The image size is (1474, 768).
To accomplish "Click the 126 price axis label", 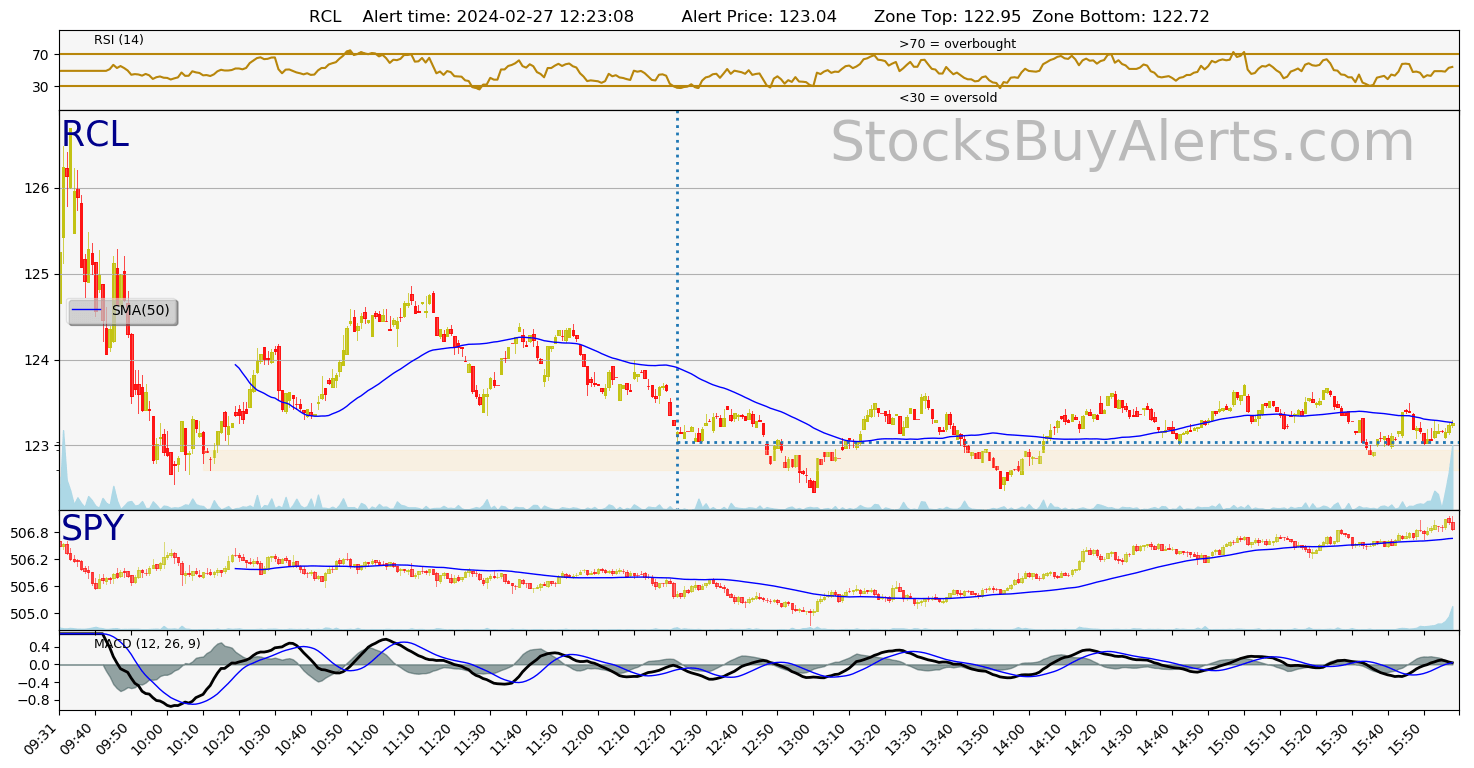I will point(37,188).
